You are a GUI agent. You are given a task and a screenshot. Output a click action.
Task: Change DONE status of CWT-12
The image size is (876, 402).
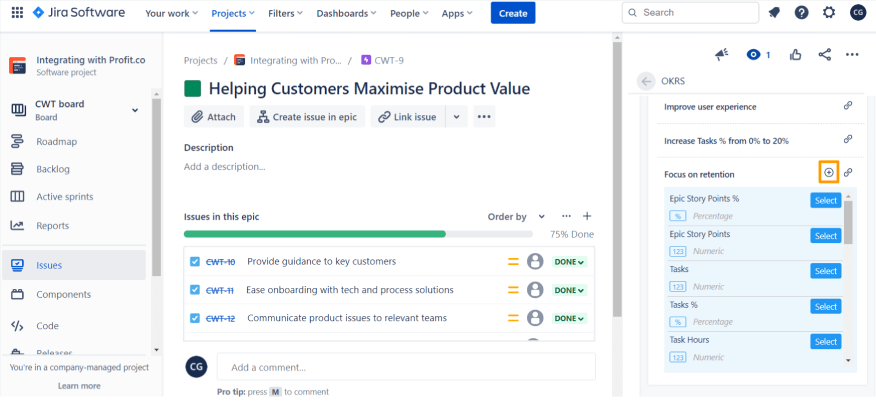pos(570,318)
